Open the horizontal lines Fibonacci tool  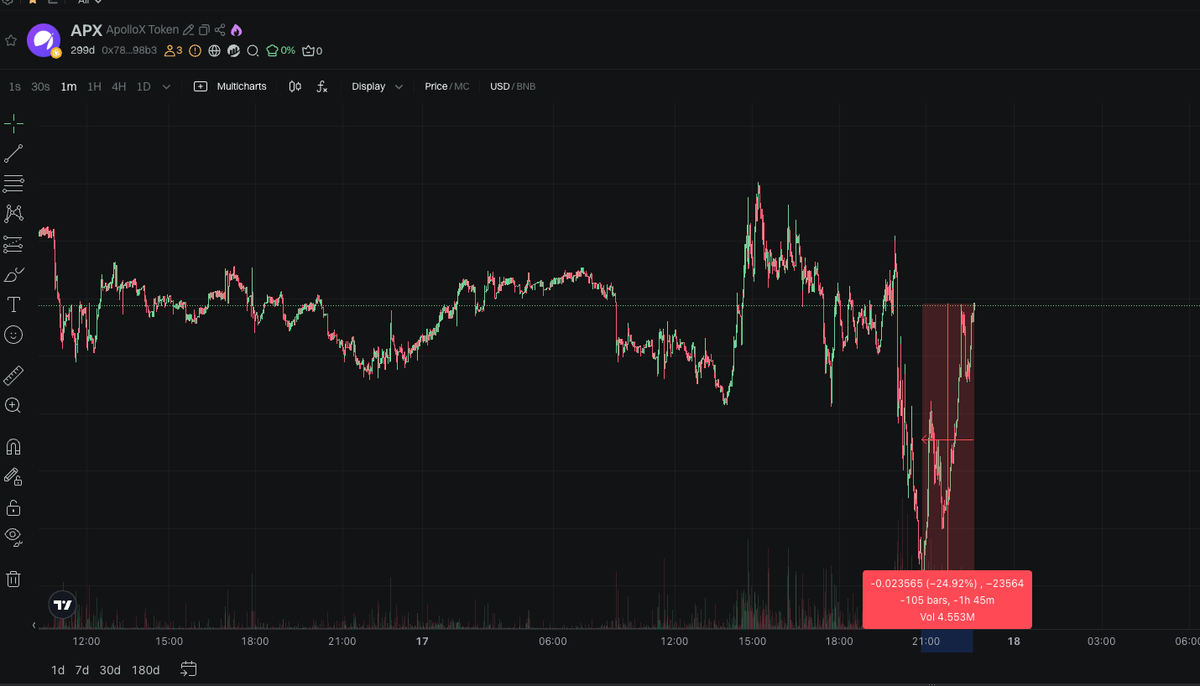14,184
